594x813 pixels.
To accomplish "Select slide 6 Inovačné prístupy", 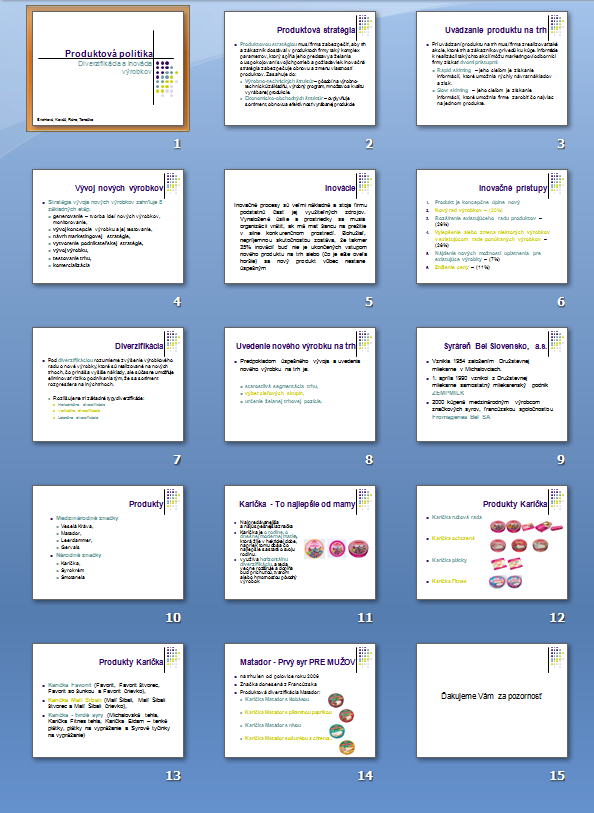I will pos(492,227).
